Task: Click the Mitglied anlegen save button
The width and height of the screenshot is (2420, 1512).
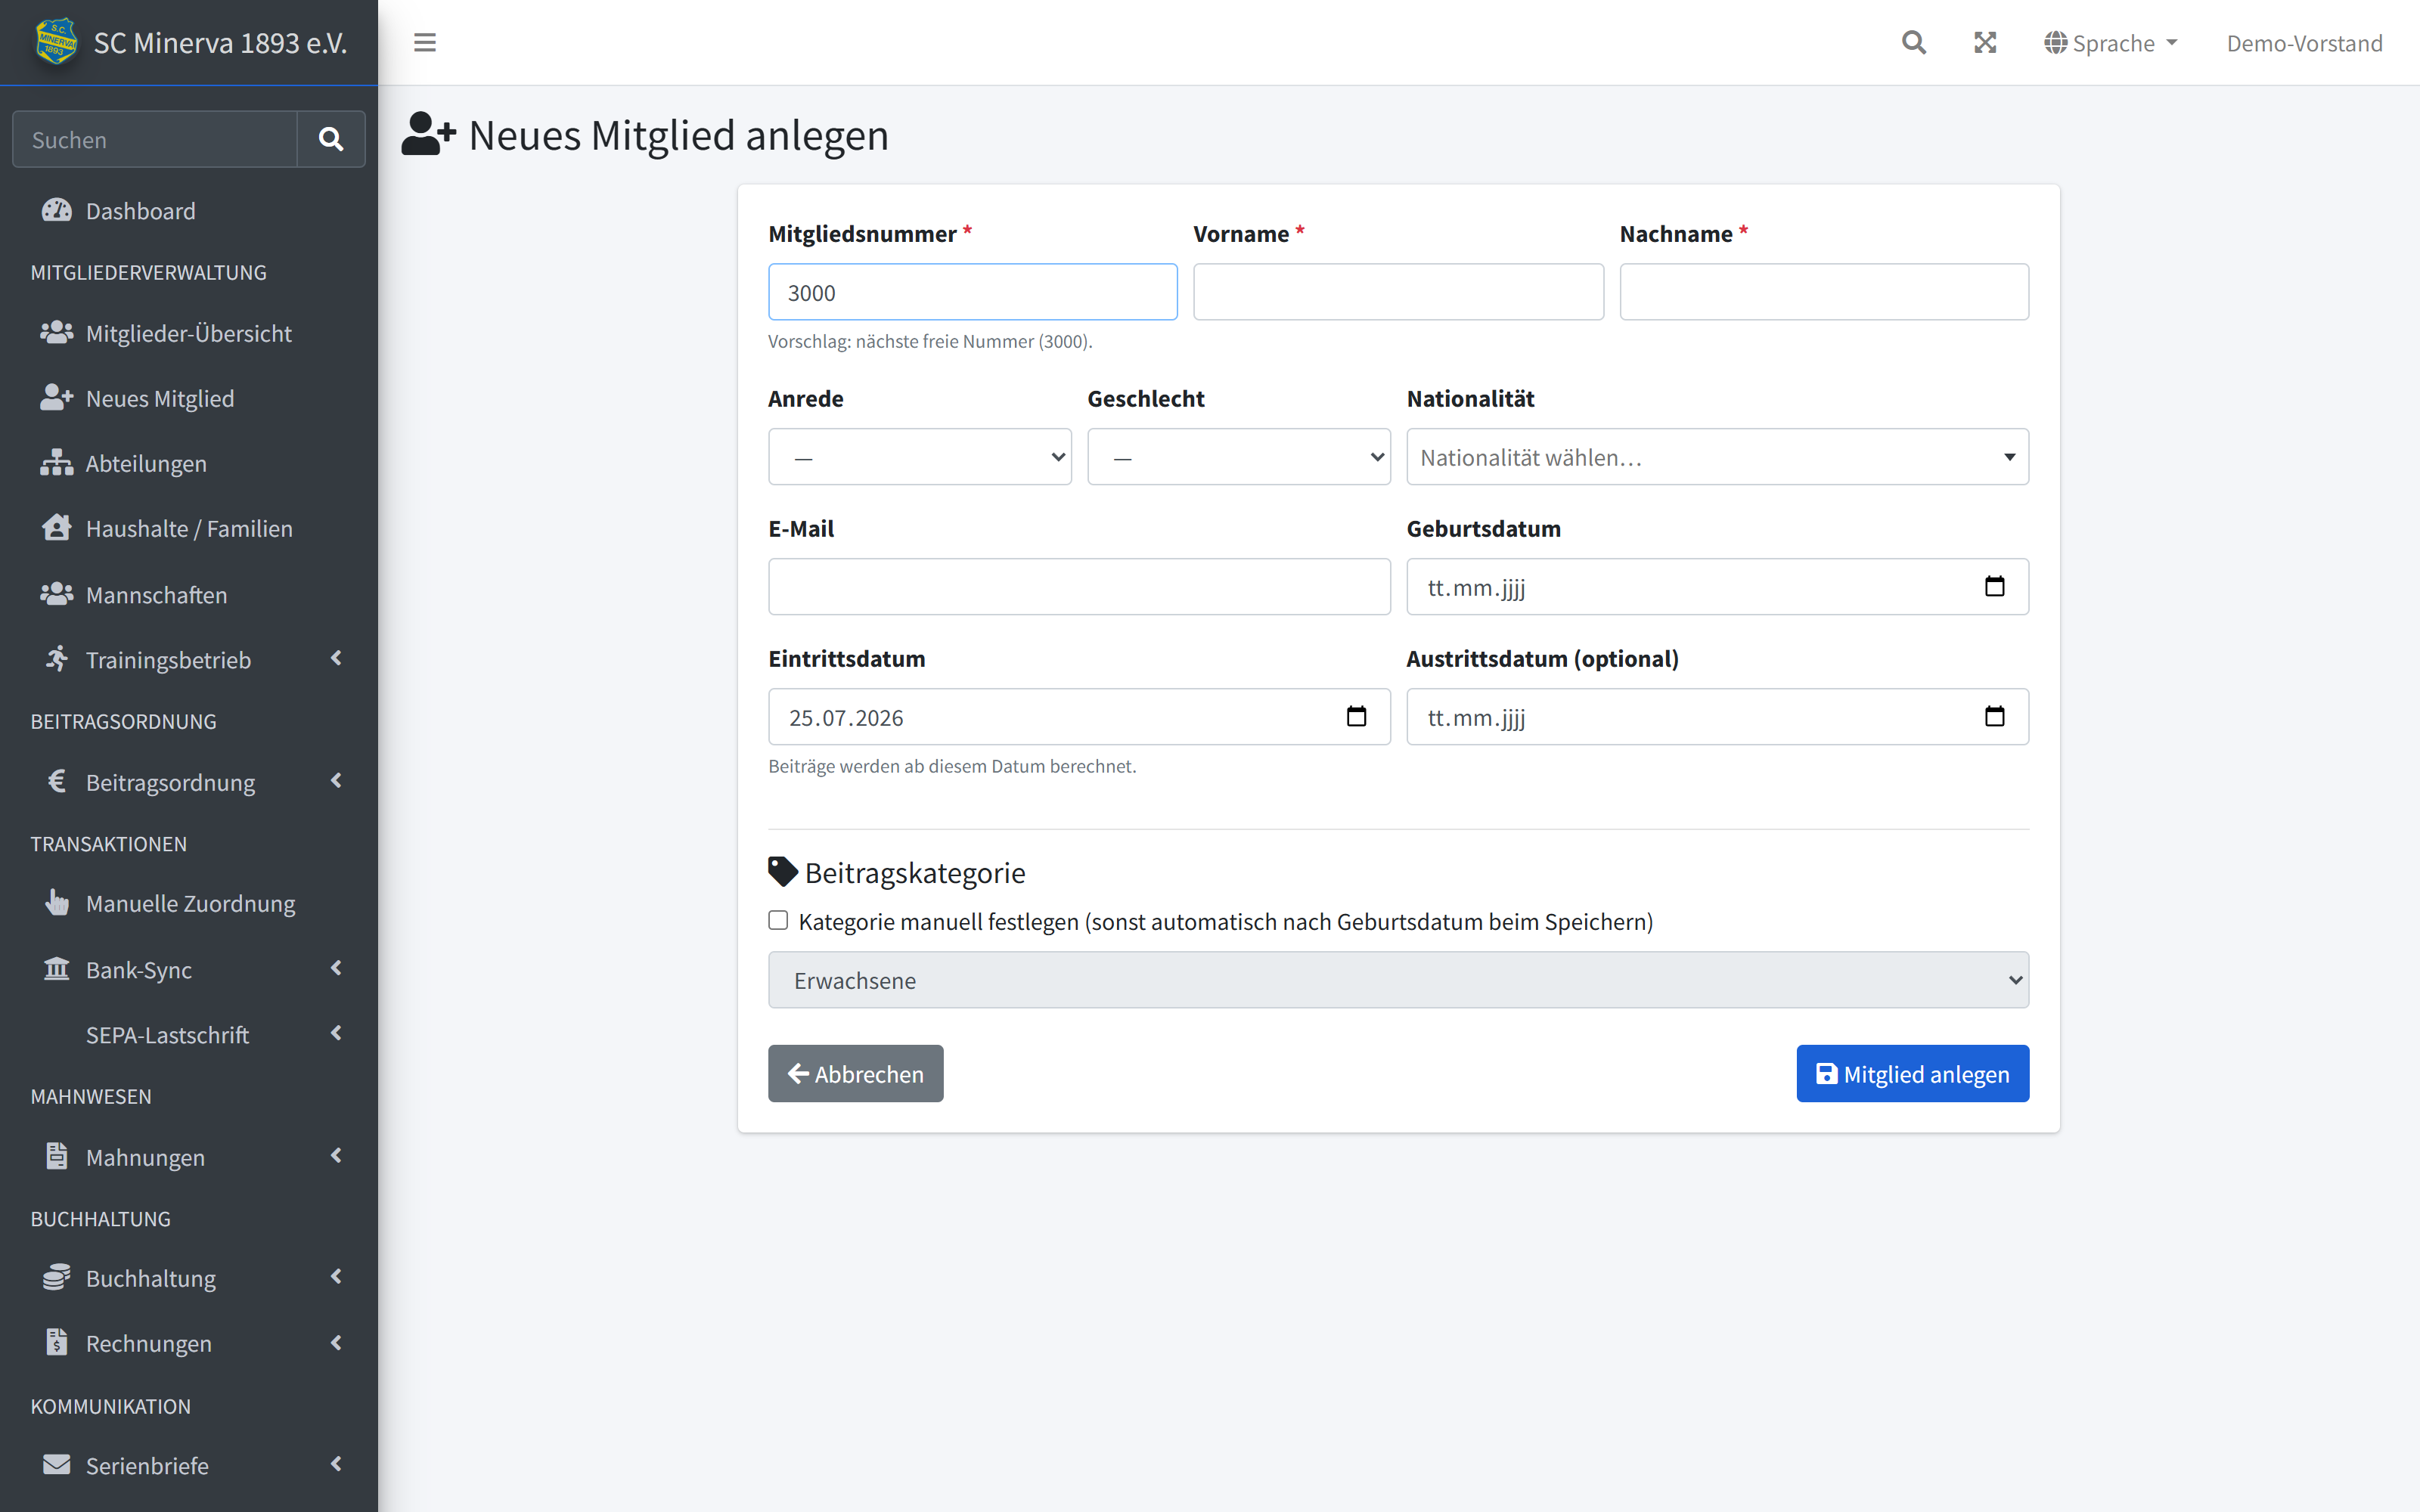Action: 1912,1073
